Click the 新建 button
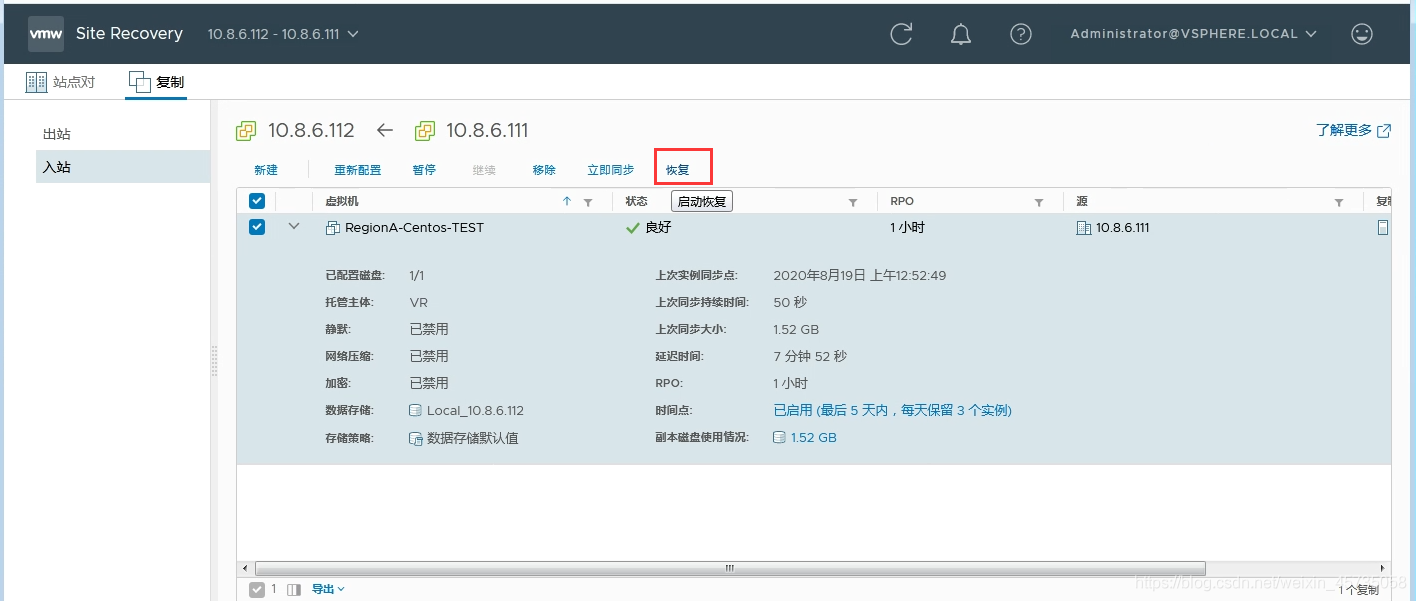 click(266, 170)
